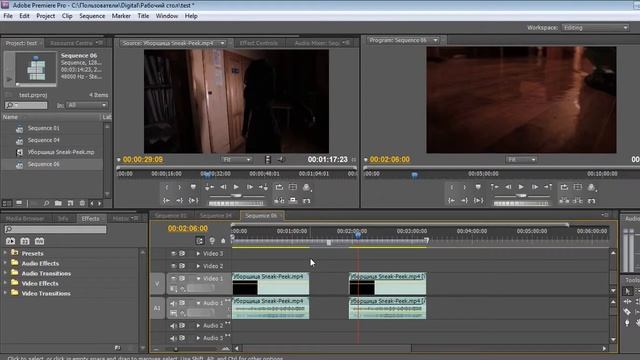The height and width of the screenshot is (360, 640).
Task: Set Out point in Source monitor
Action: click(179, 187)
